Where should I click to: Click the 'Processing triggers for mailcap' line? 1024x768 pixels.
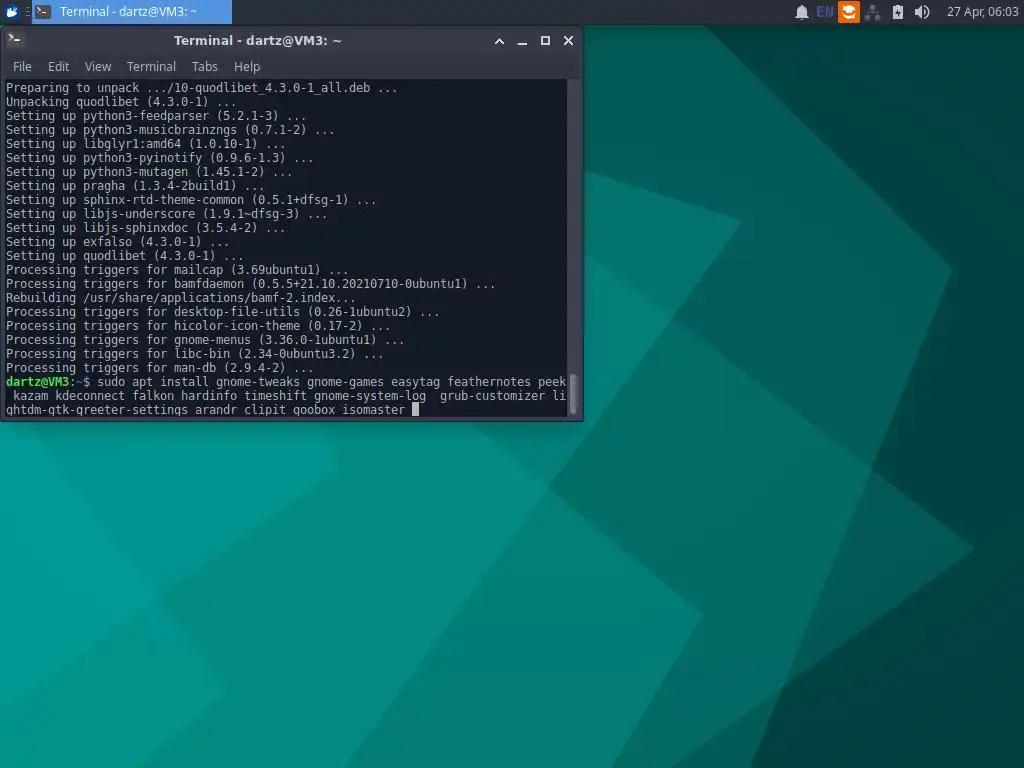[x=177, y=270]
